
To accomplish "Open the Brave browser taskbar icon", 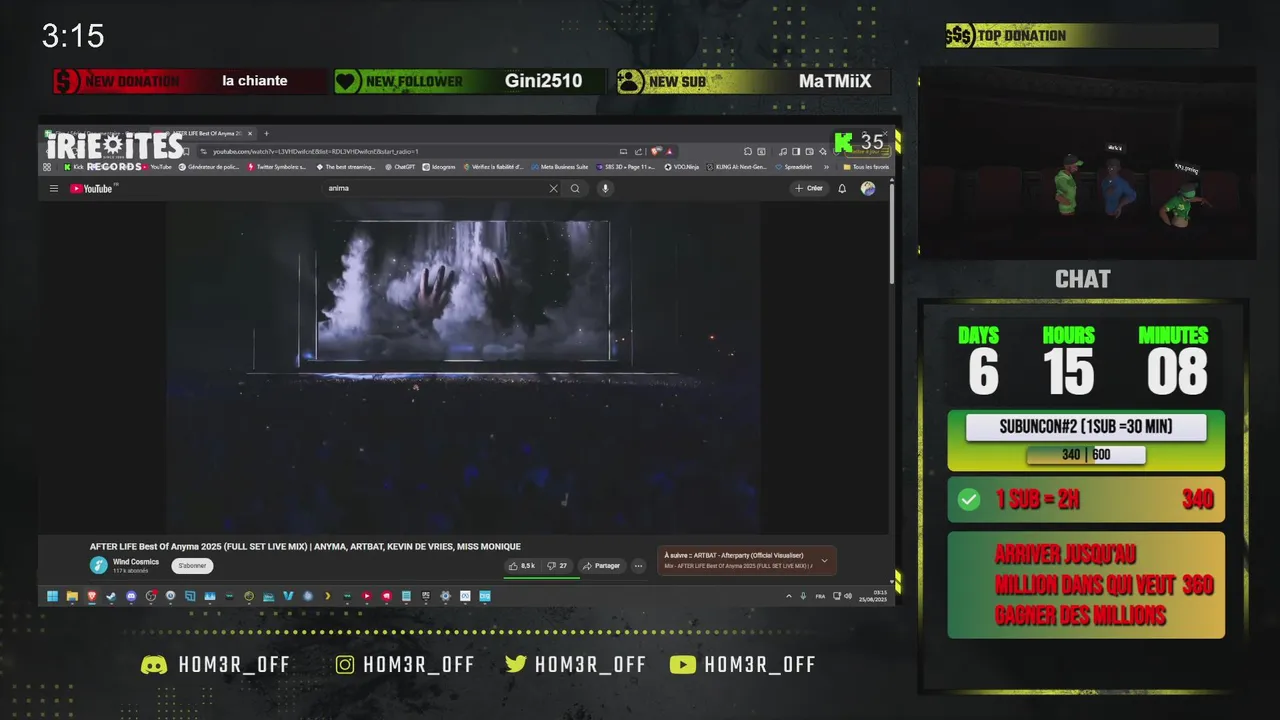I will tap(92, 596).
